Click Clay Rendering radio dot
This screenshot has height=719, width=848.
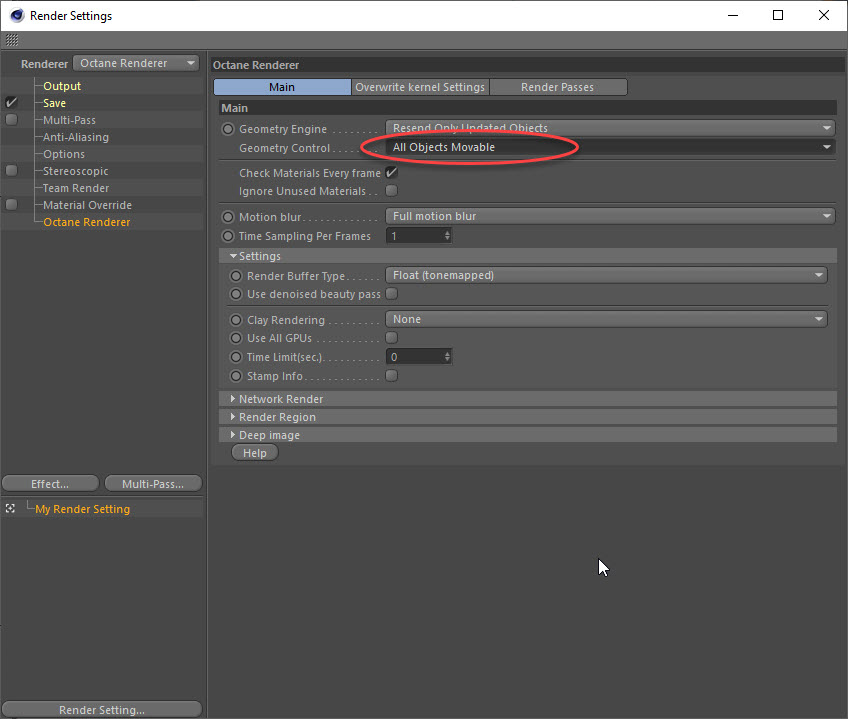click(x=236, y=320)
